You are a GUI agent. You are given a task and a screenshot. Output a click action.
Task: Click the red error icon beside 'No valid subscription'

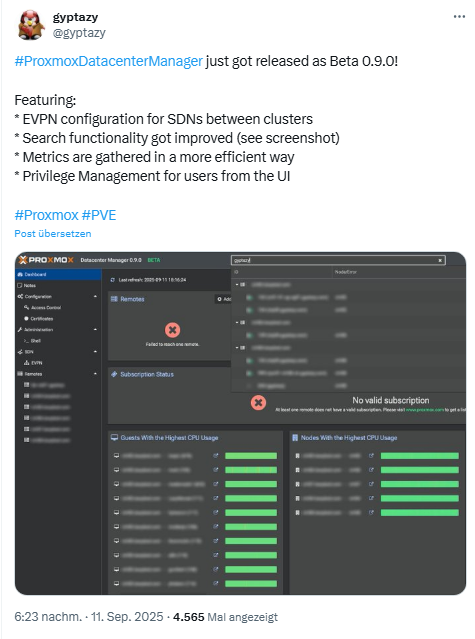point(258,403)
